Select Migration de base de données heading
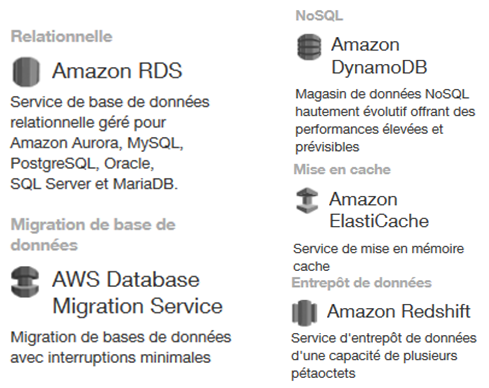 tap(93, 235)
